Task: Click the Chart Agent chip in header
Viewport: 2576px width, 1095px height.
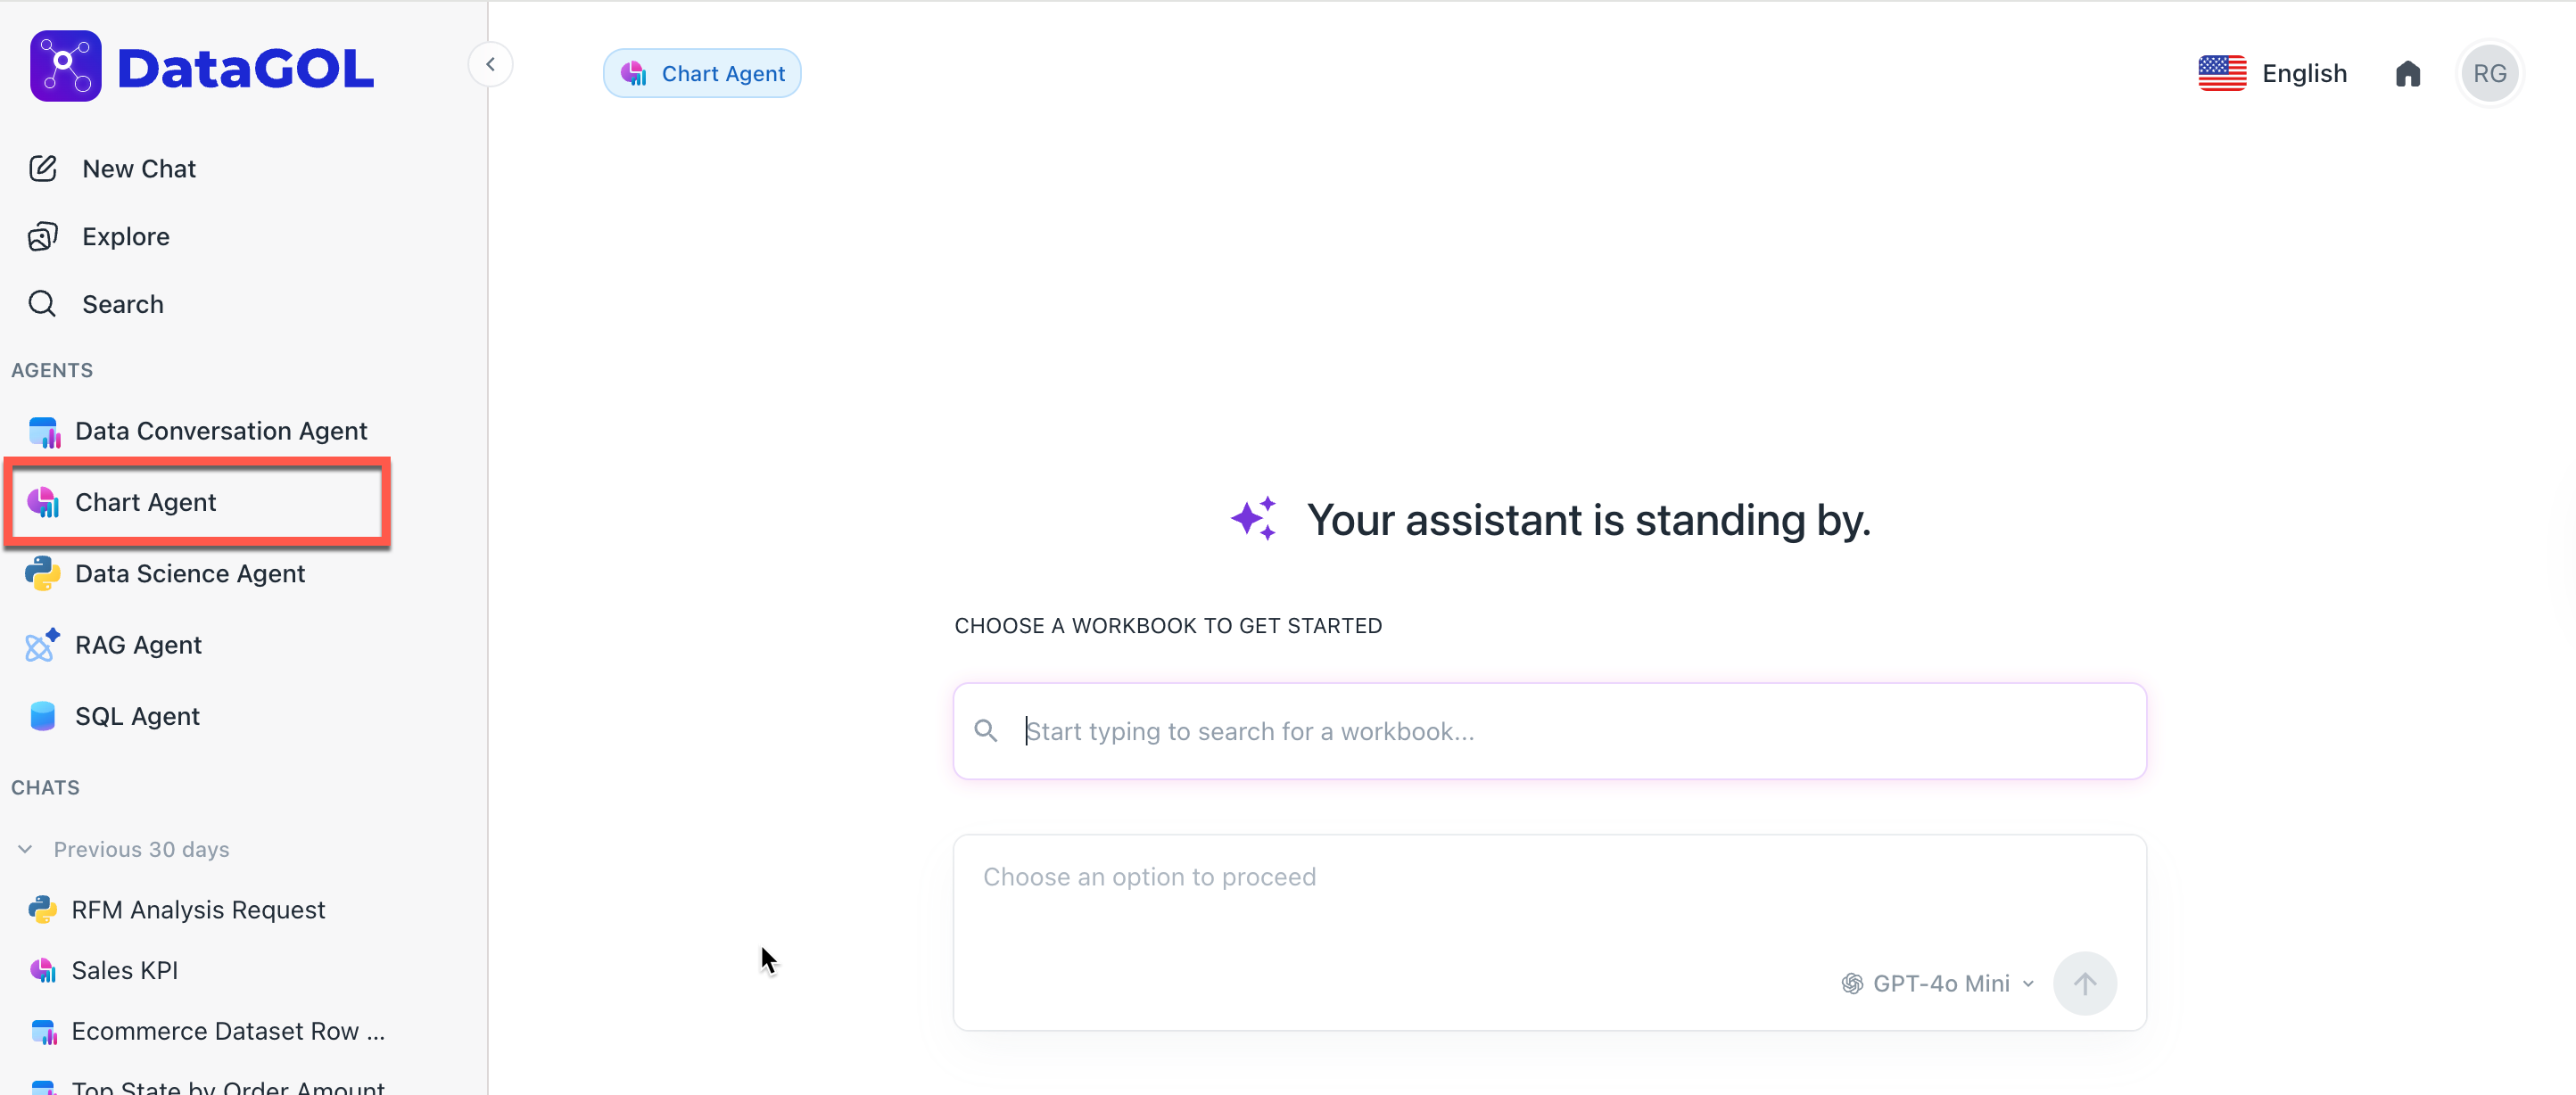Action: 701,74
